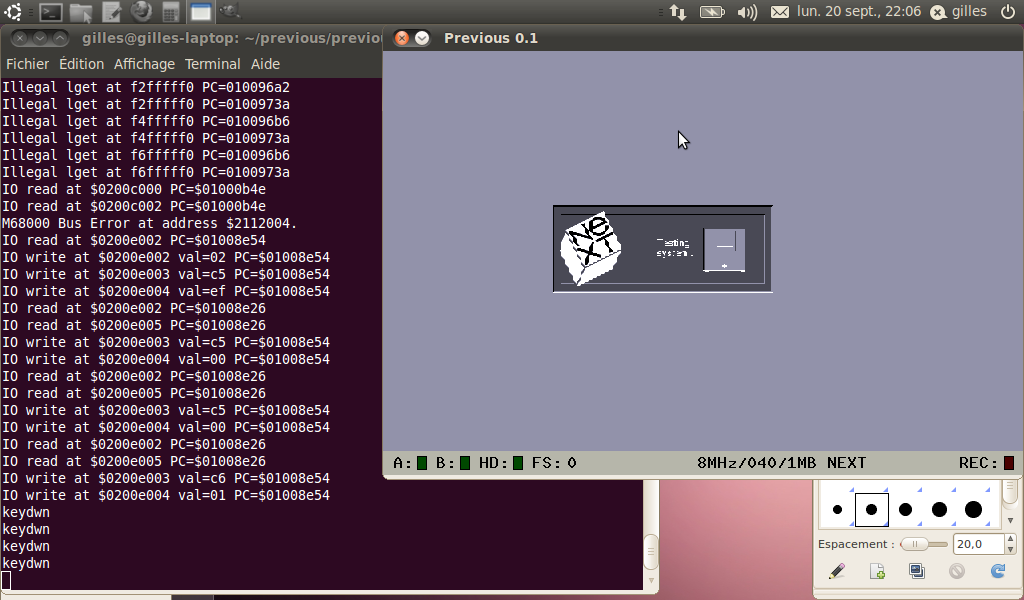Click the edit brush pencil icon

tap(838, 571)
